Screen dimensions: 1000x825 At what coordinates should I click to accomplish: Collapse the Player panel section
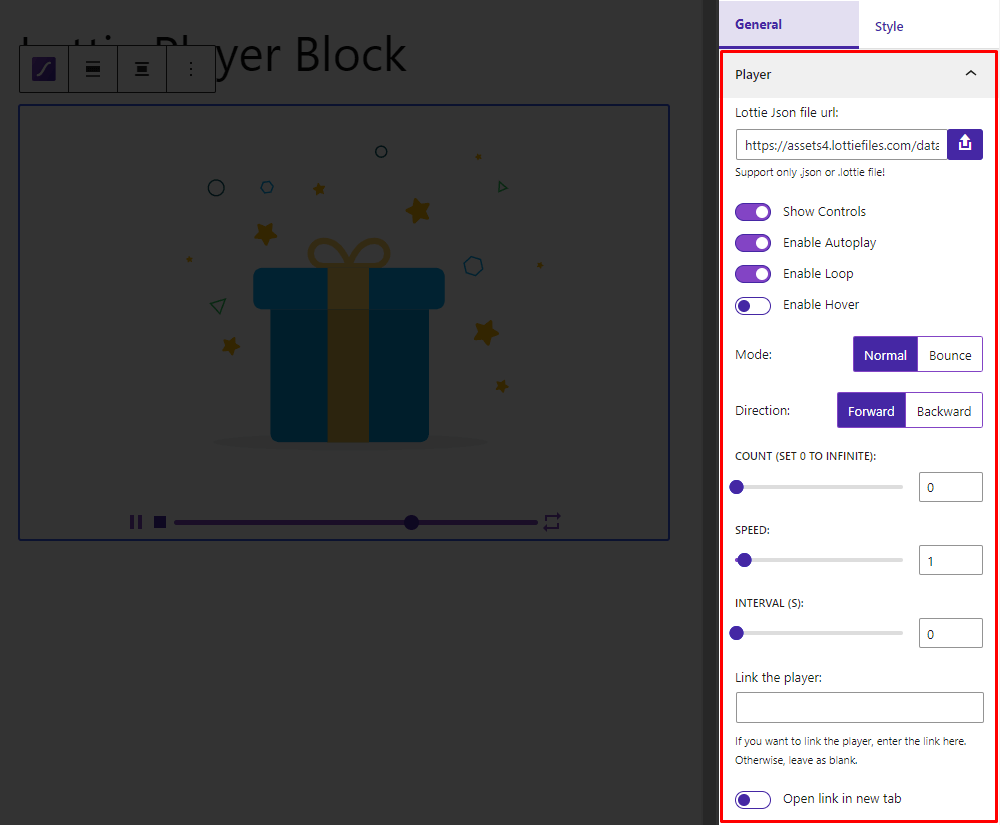click(970, 74)
